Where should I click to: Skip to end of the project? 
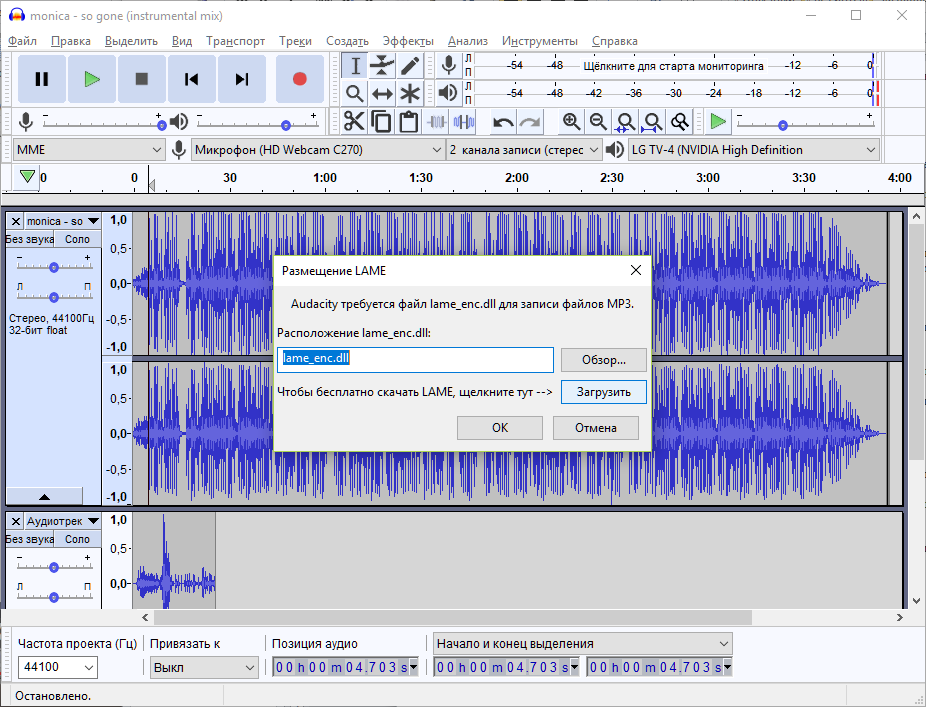(242, 79)
